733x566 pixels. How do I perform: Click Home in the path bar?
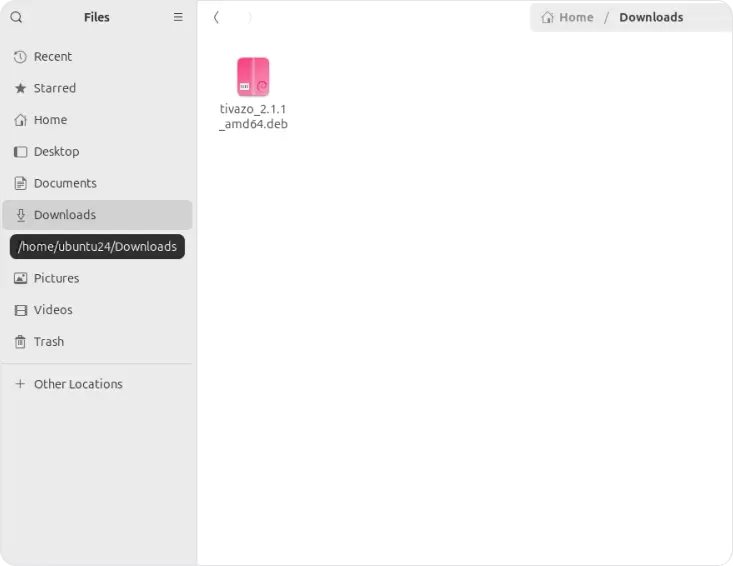tap(576, 17)
